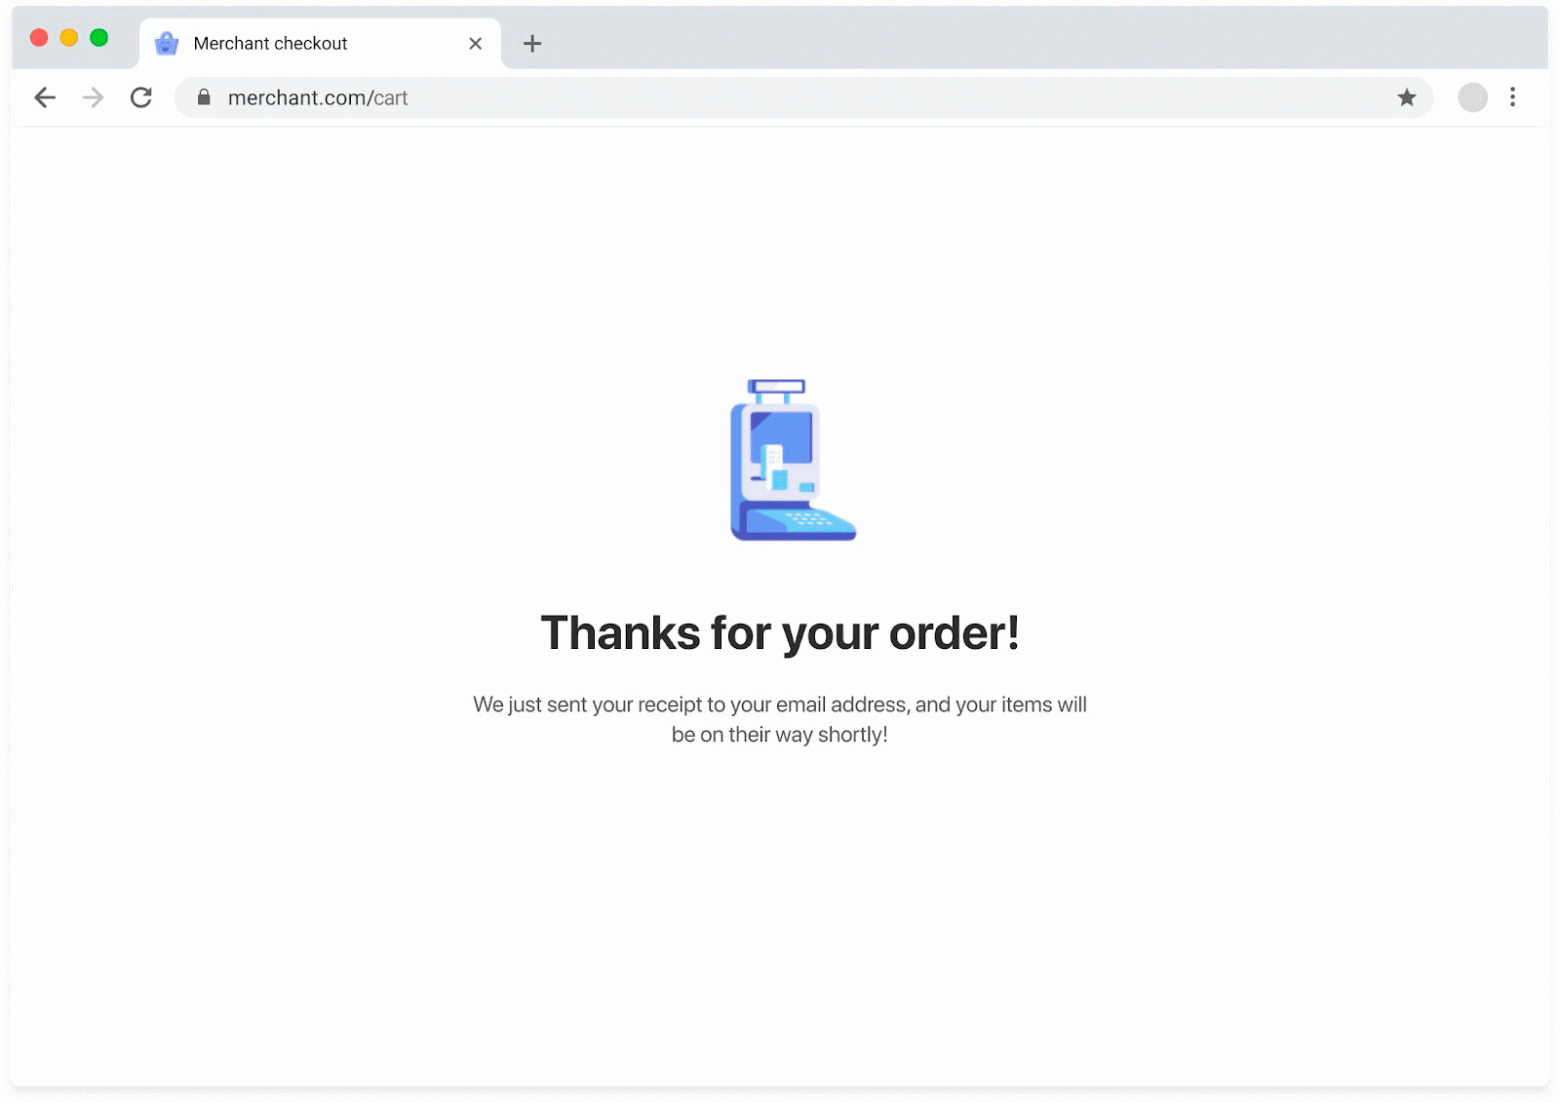Bookmark page with the star icon

coord(1407,97)
